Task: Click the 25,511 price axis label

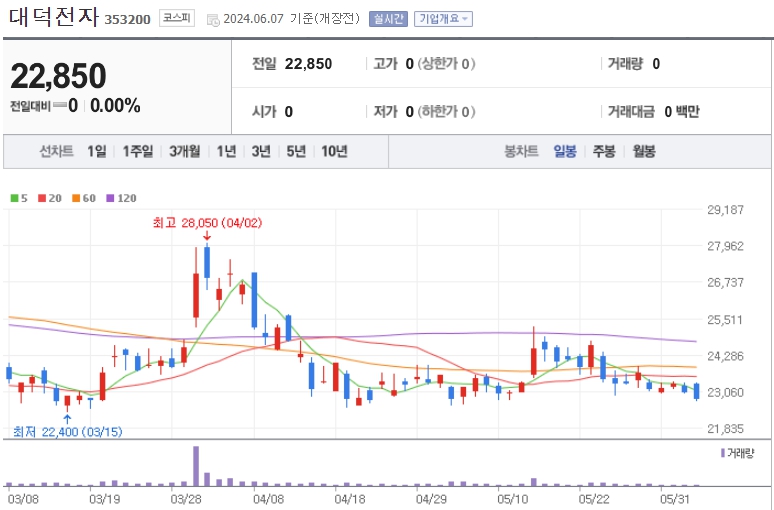Action: click(726, 320)
